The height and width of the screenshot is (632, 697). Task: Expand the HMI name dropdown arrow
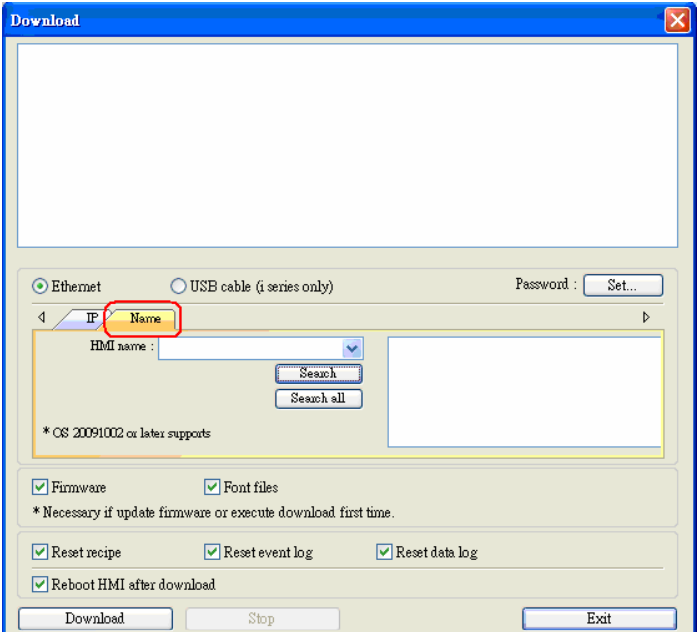click(352, 348)
